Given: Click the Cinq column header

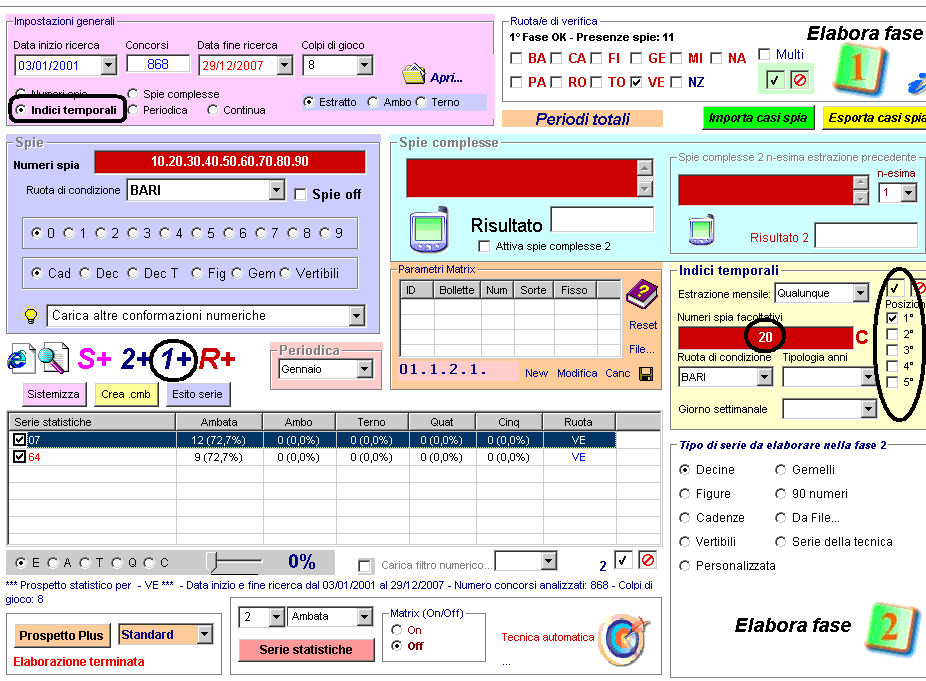Looking at the screenshot, I should pyautogui.click(x=508, y=422).
